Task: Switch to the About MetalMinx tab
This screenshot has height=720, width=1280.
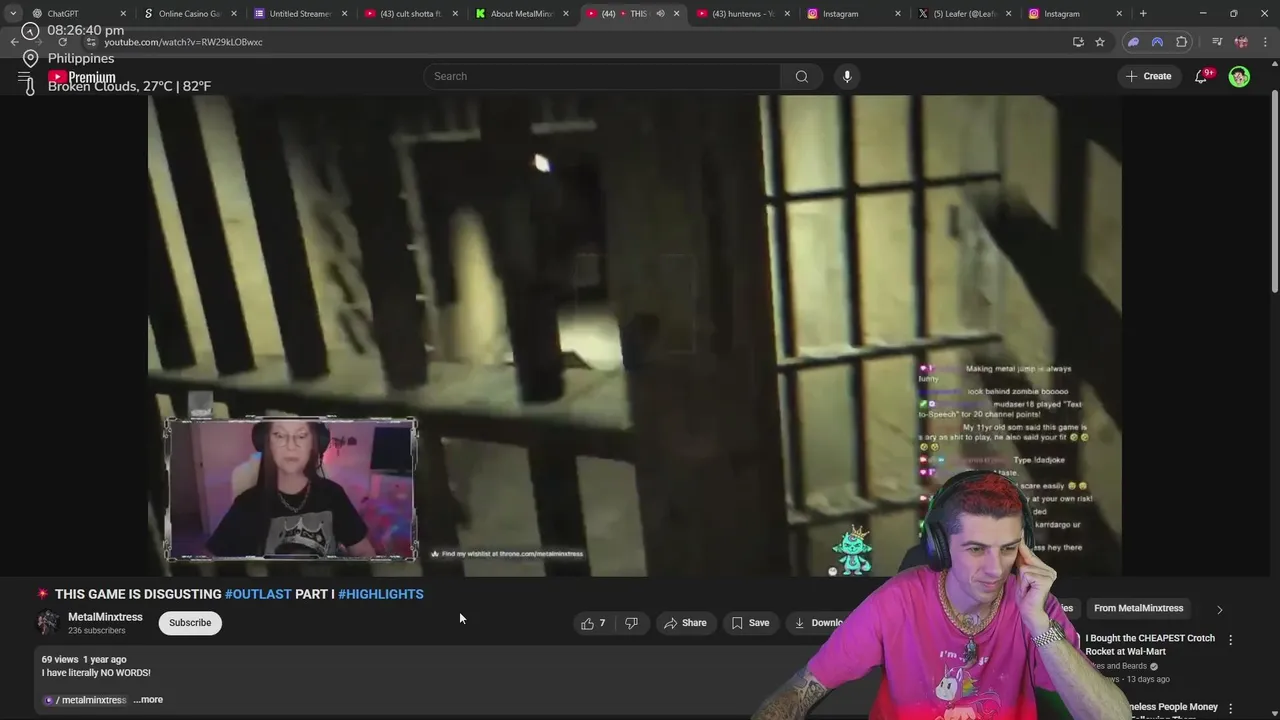Action: click(521, 14)
